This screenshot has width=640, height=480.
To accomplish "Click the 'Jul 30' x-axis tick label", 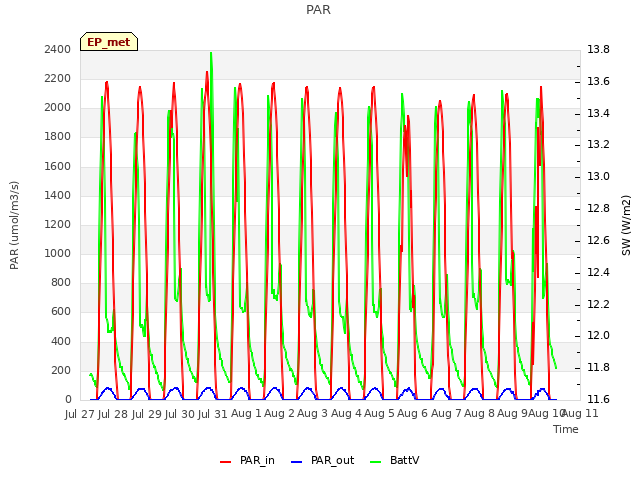I will coord(180,414).
